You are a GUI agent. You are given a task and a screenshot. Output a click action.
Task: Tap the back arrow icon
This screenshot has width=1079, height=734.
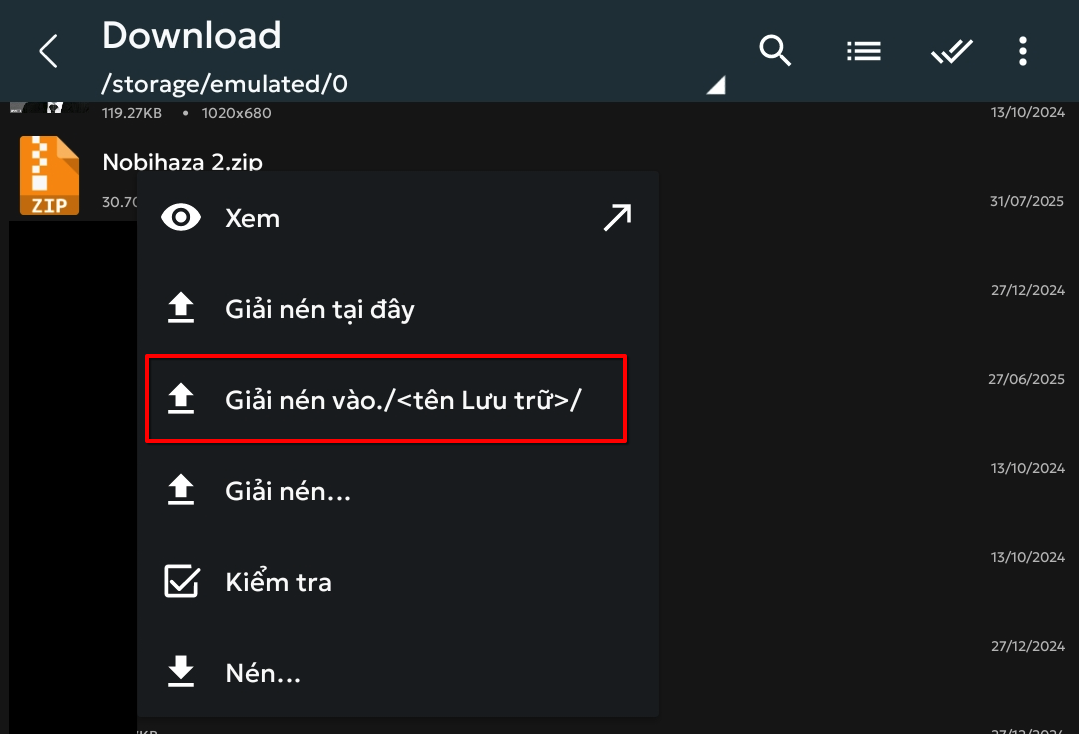pyautogui.click(x=48, y=51)
